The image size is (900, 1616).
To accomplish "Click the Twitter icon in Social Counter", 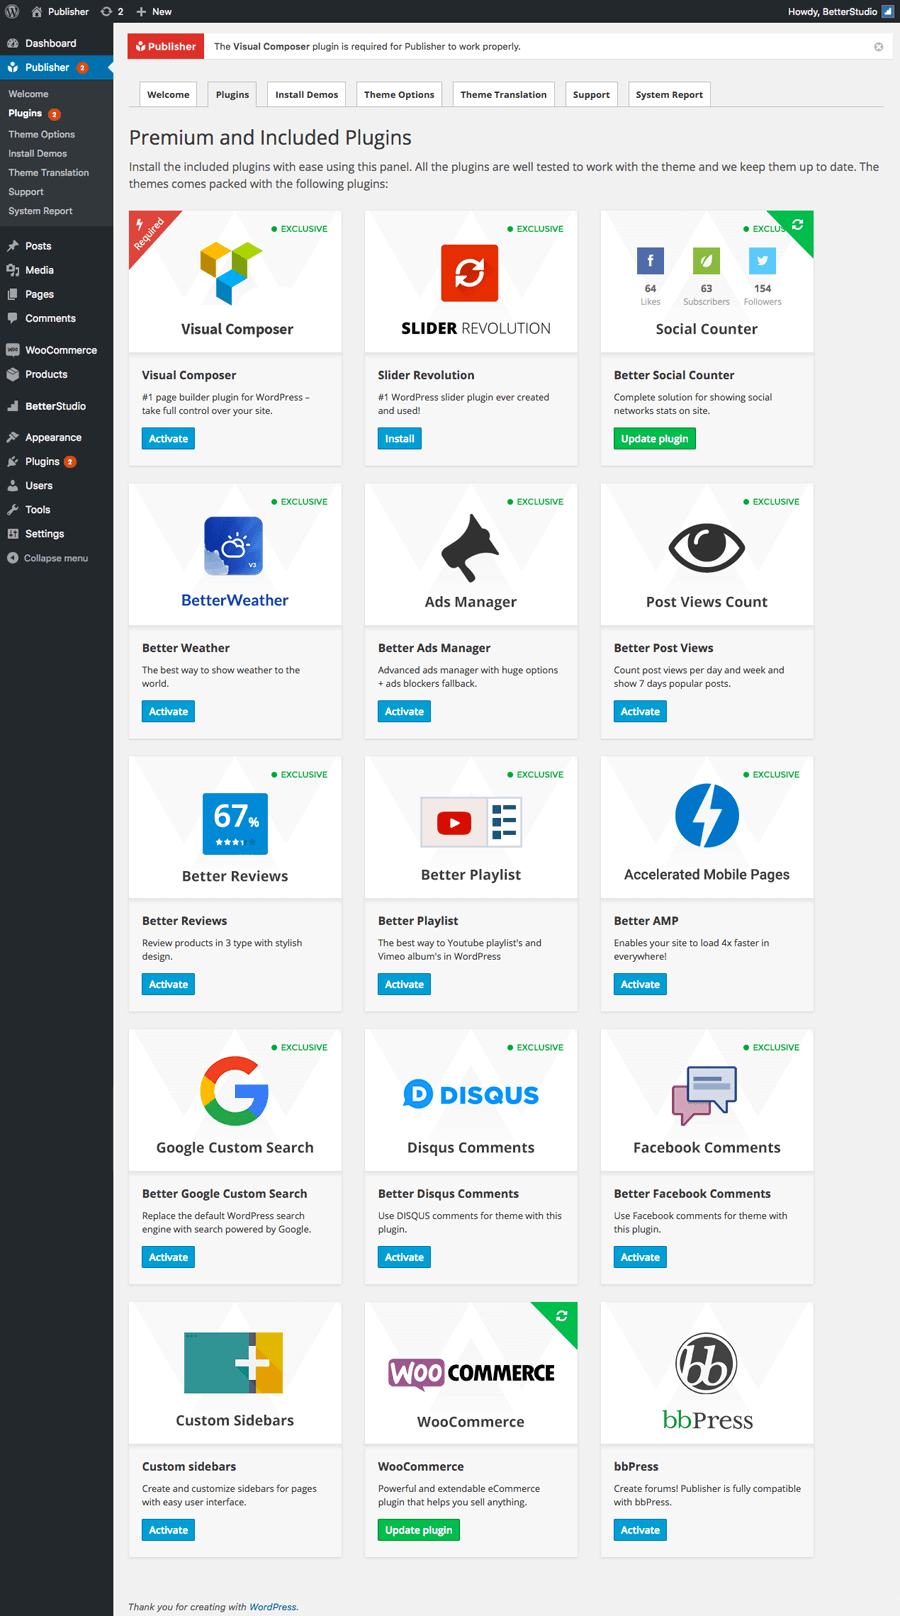I will tap(762, 261).
